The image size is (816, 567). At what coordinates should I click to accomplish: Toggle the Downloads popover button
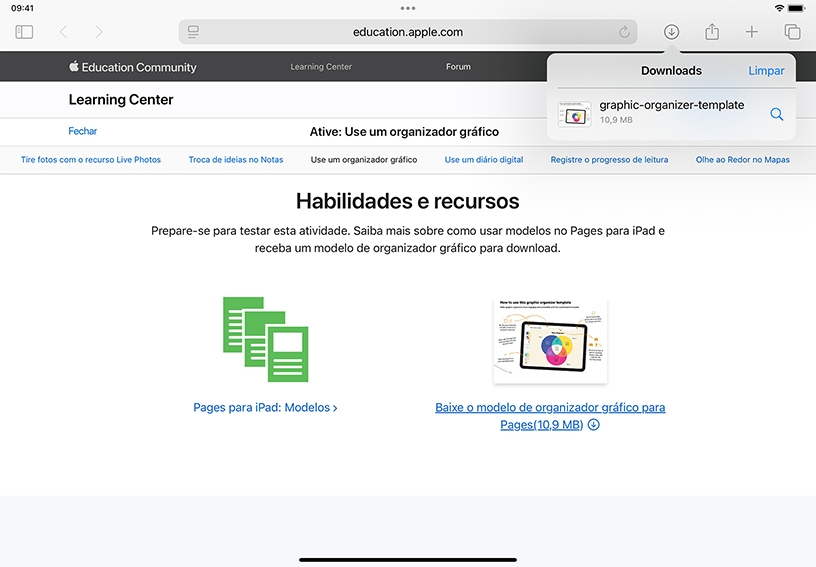[x=671, y=32]
